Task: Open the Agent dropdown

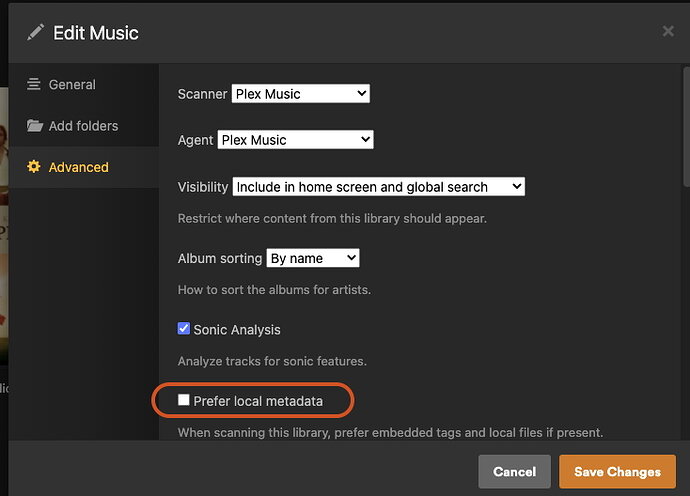Action: (295, 140)
